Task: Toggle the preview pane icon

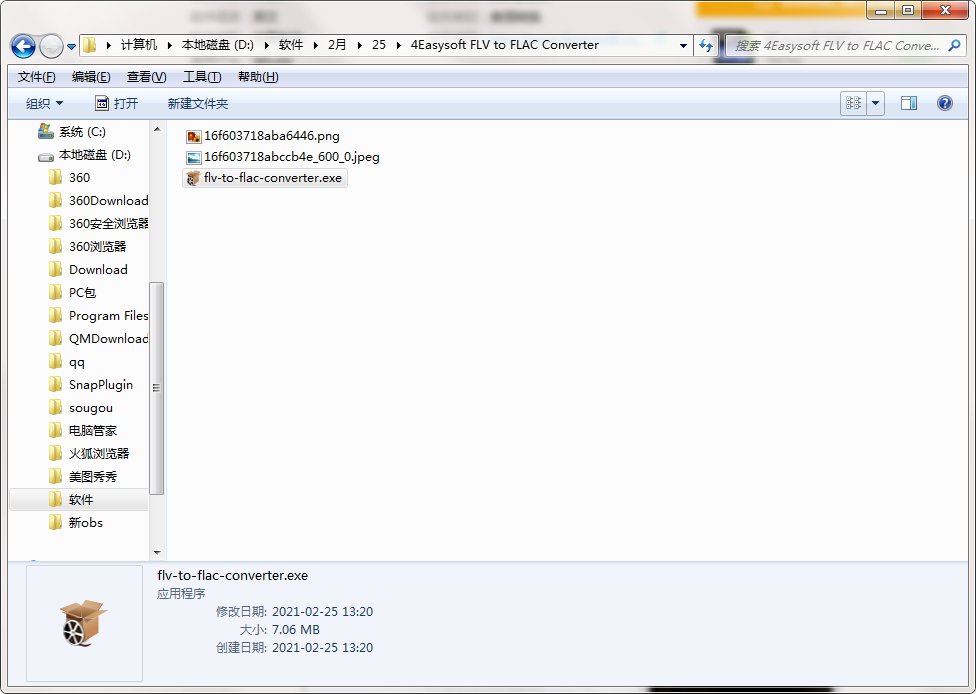Action: click(x=909, y=103)
